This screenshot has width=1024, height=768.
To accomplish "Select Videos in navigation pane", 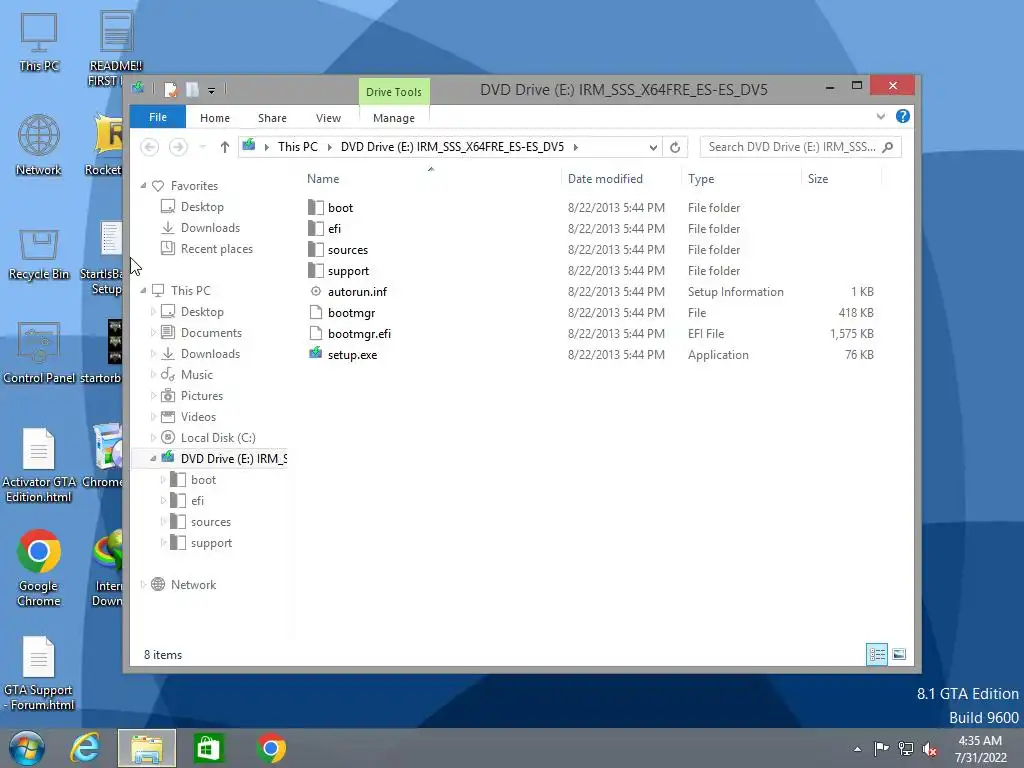I will pyautogui.click(x=198, y=417).
